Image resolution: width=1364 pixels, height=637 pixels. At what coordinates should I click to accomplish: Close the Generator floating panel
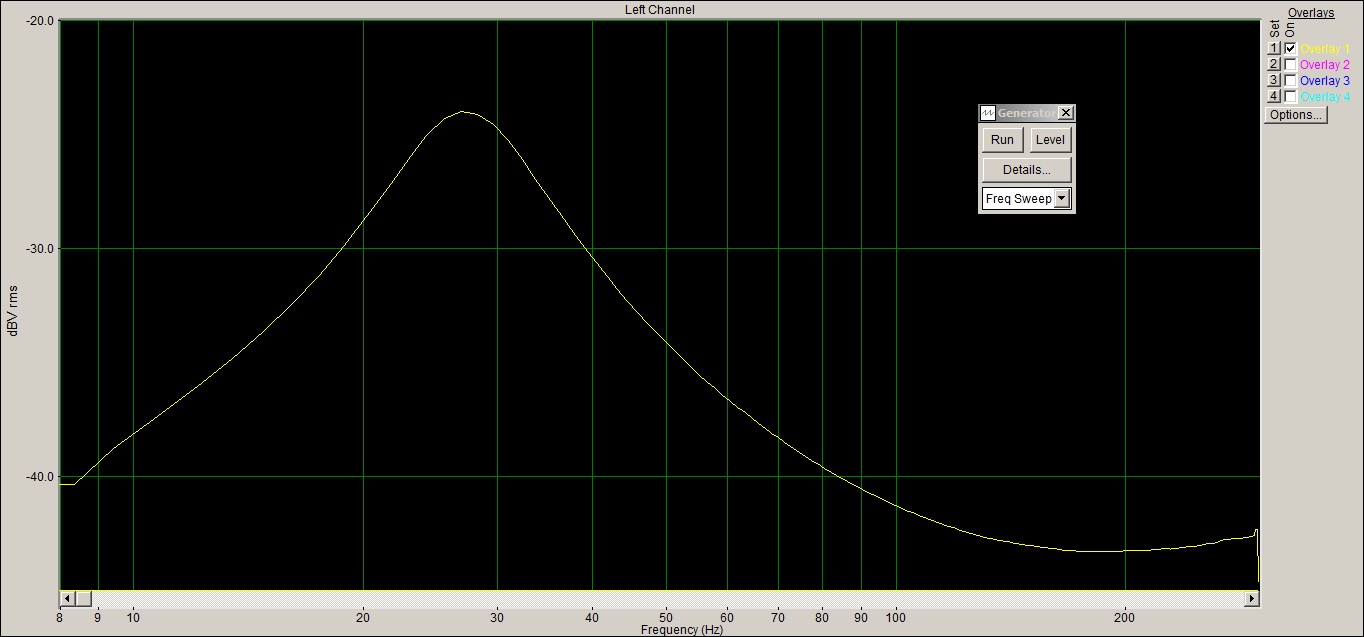coord(1065,113)
